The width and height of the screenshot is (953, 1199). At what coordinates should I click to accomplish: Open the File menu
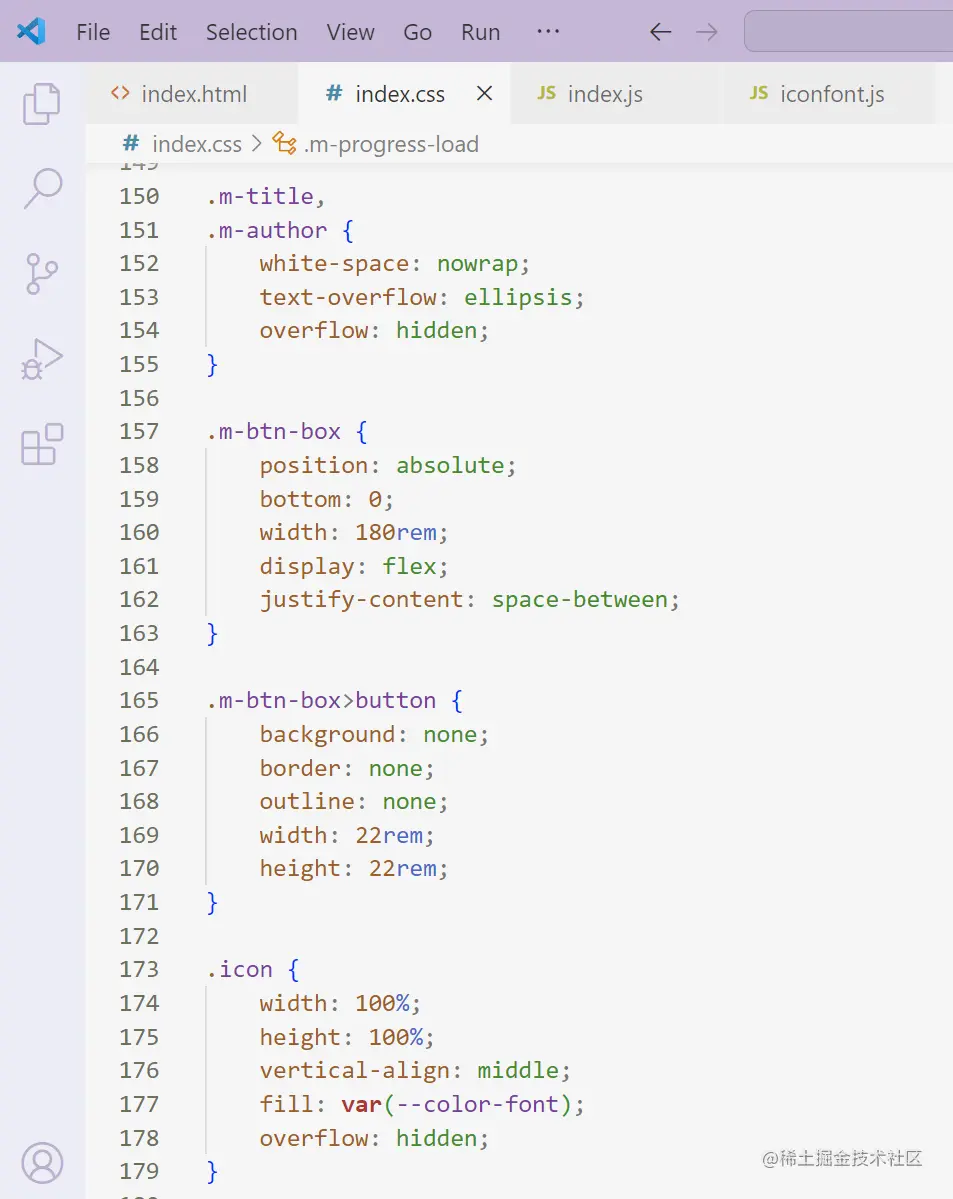[93, 32]
